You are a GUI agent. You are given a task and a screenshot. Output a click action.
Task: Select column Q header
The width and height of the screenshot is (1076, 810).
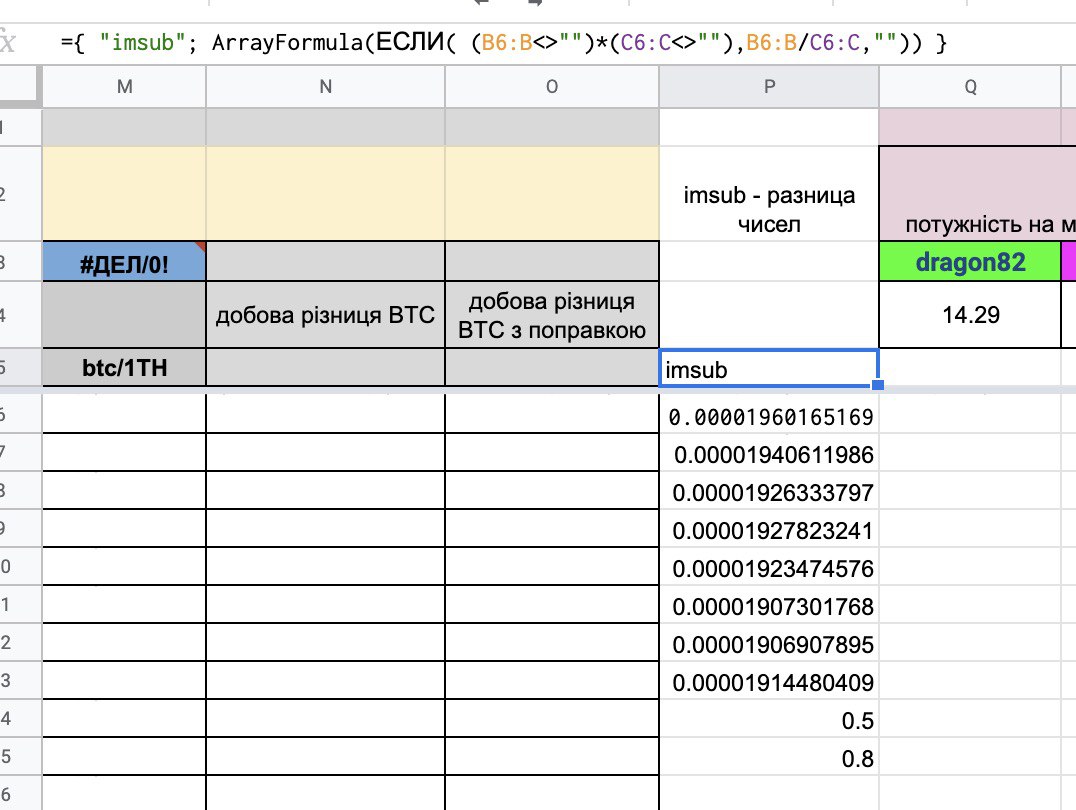coord(969,87)
